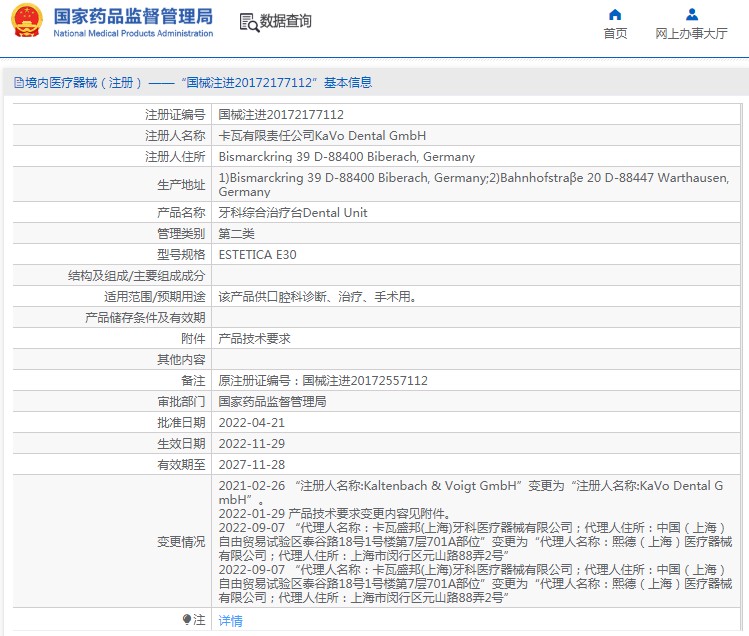The height and width of the screenshot is (636, 749).
Task: Click the 首页 home icon
Action: (x=615, y=14)
